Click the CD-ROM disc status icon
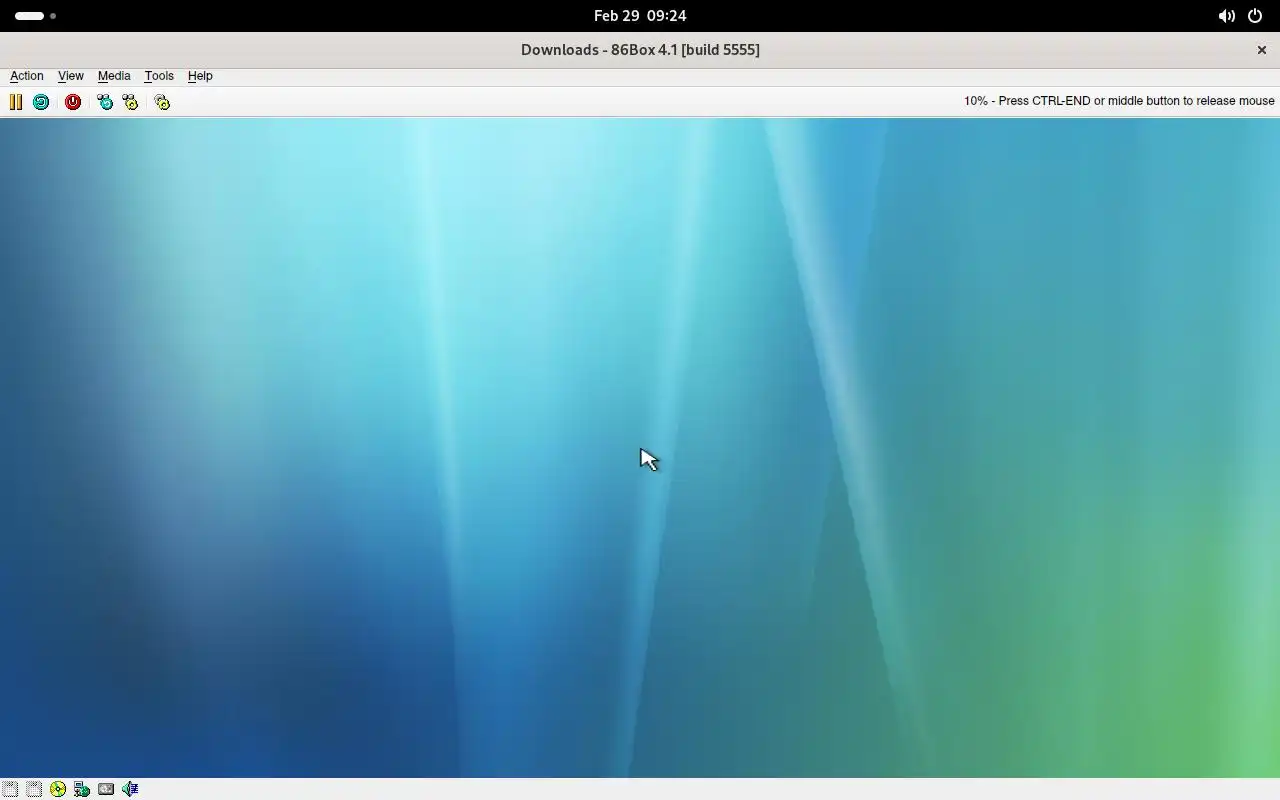 pos(58,789)
